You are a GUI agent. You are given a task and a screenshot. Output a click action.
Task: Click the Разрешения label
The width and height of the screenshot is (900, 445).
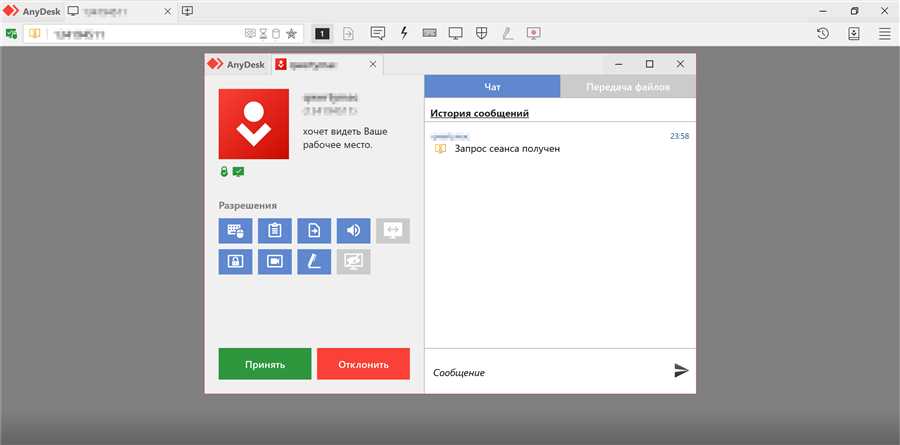tap(247, 205)
